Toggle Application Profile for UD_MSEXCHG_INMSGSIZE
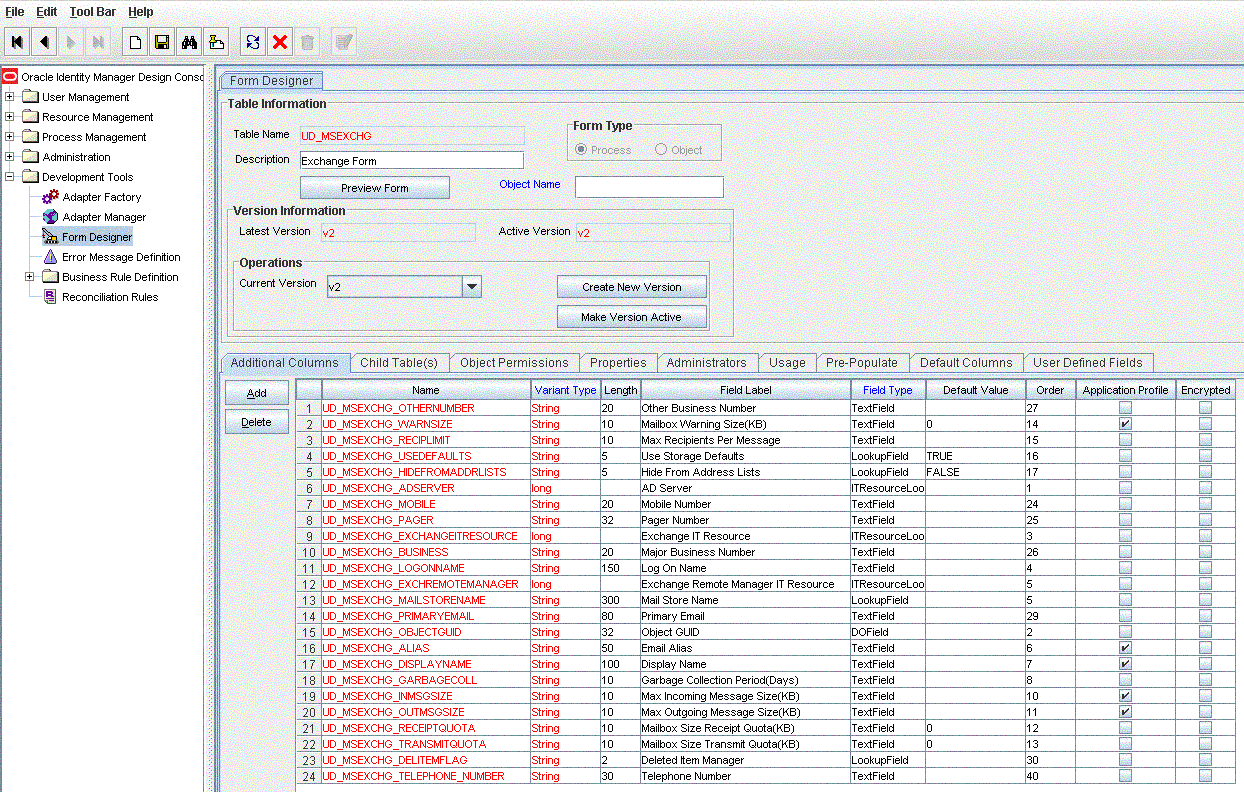Image resolution: width=1244 pixels, height=792 pixels. click(x=1125, y=696)
